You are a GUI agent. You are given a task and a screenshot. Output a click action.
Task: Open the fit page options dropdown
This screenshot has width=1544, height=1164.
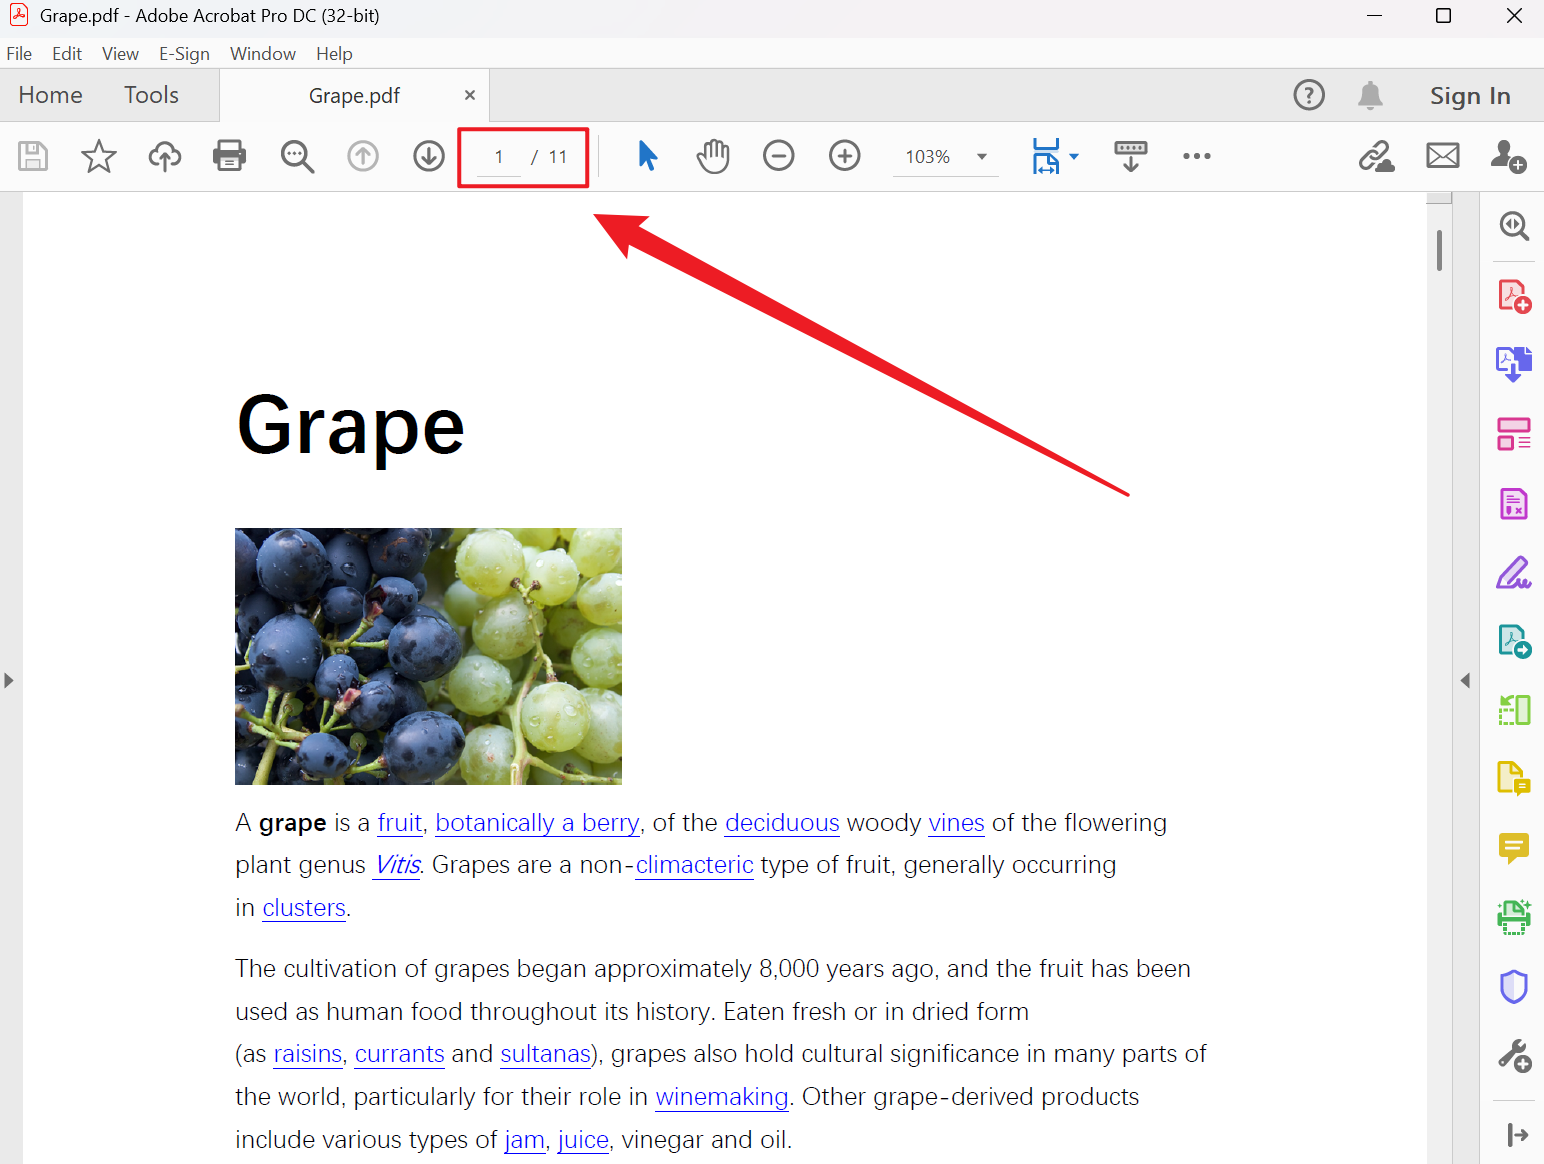point(1074,157)
